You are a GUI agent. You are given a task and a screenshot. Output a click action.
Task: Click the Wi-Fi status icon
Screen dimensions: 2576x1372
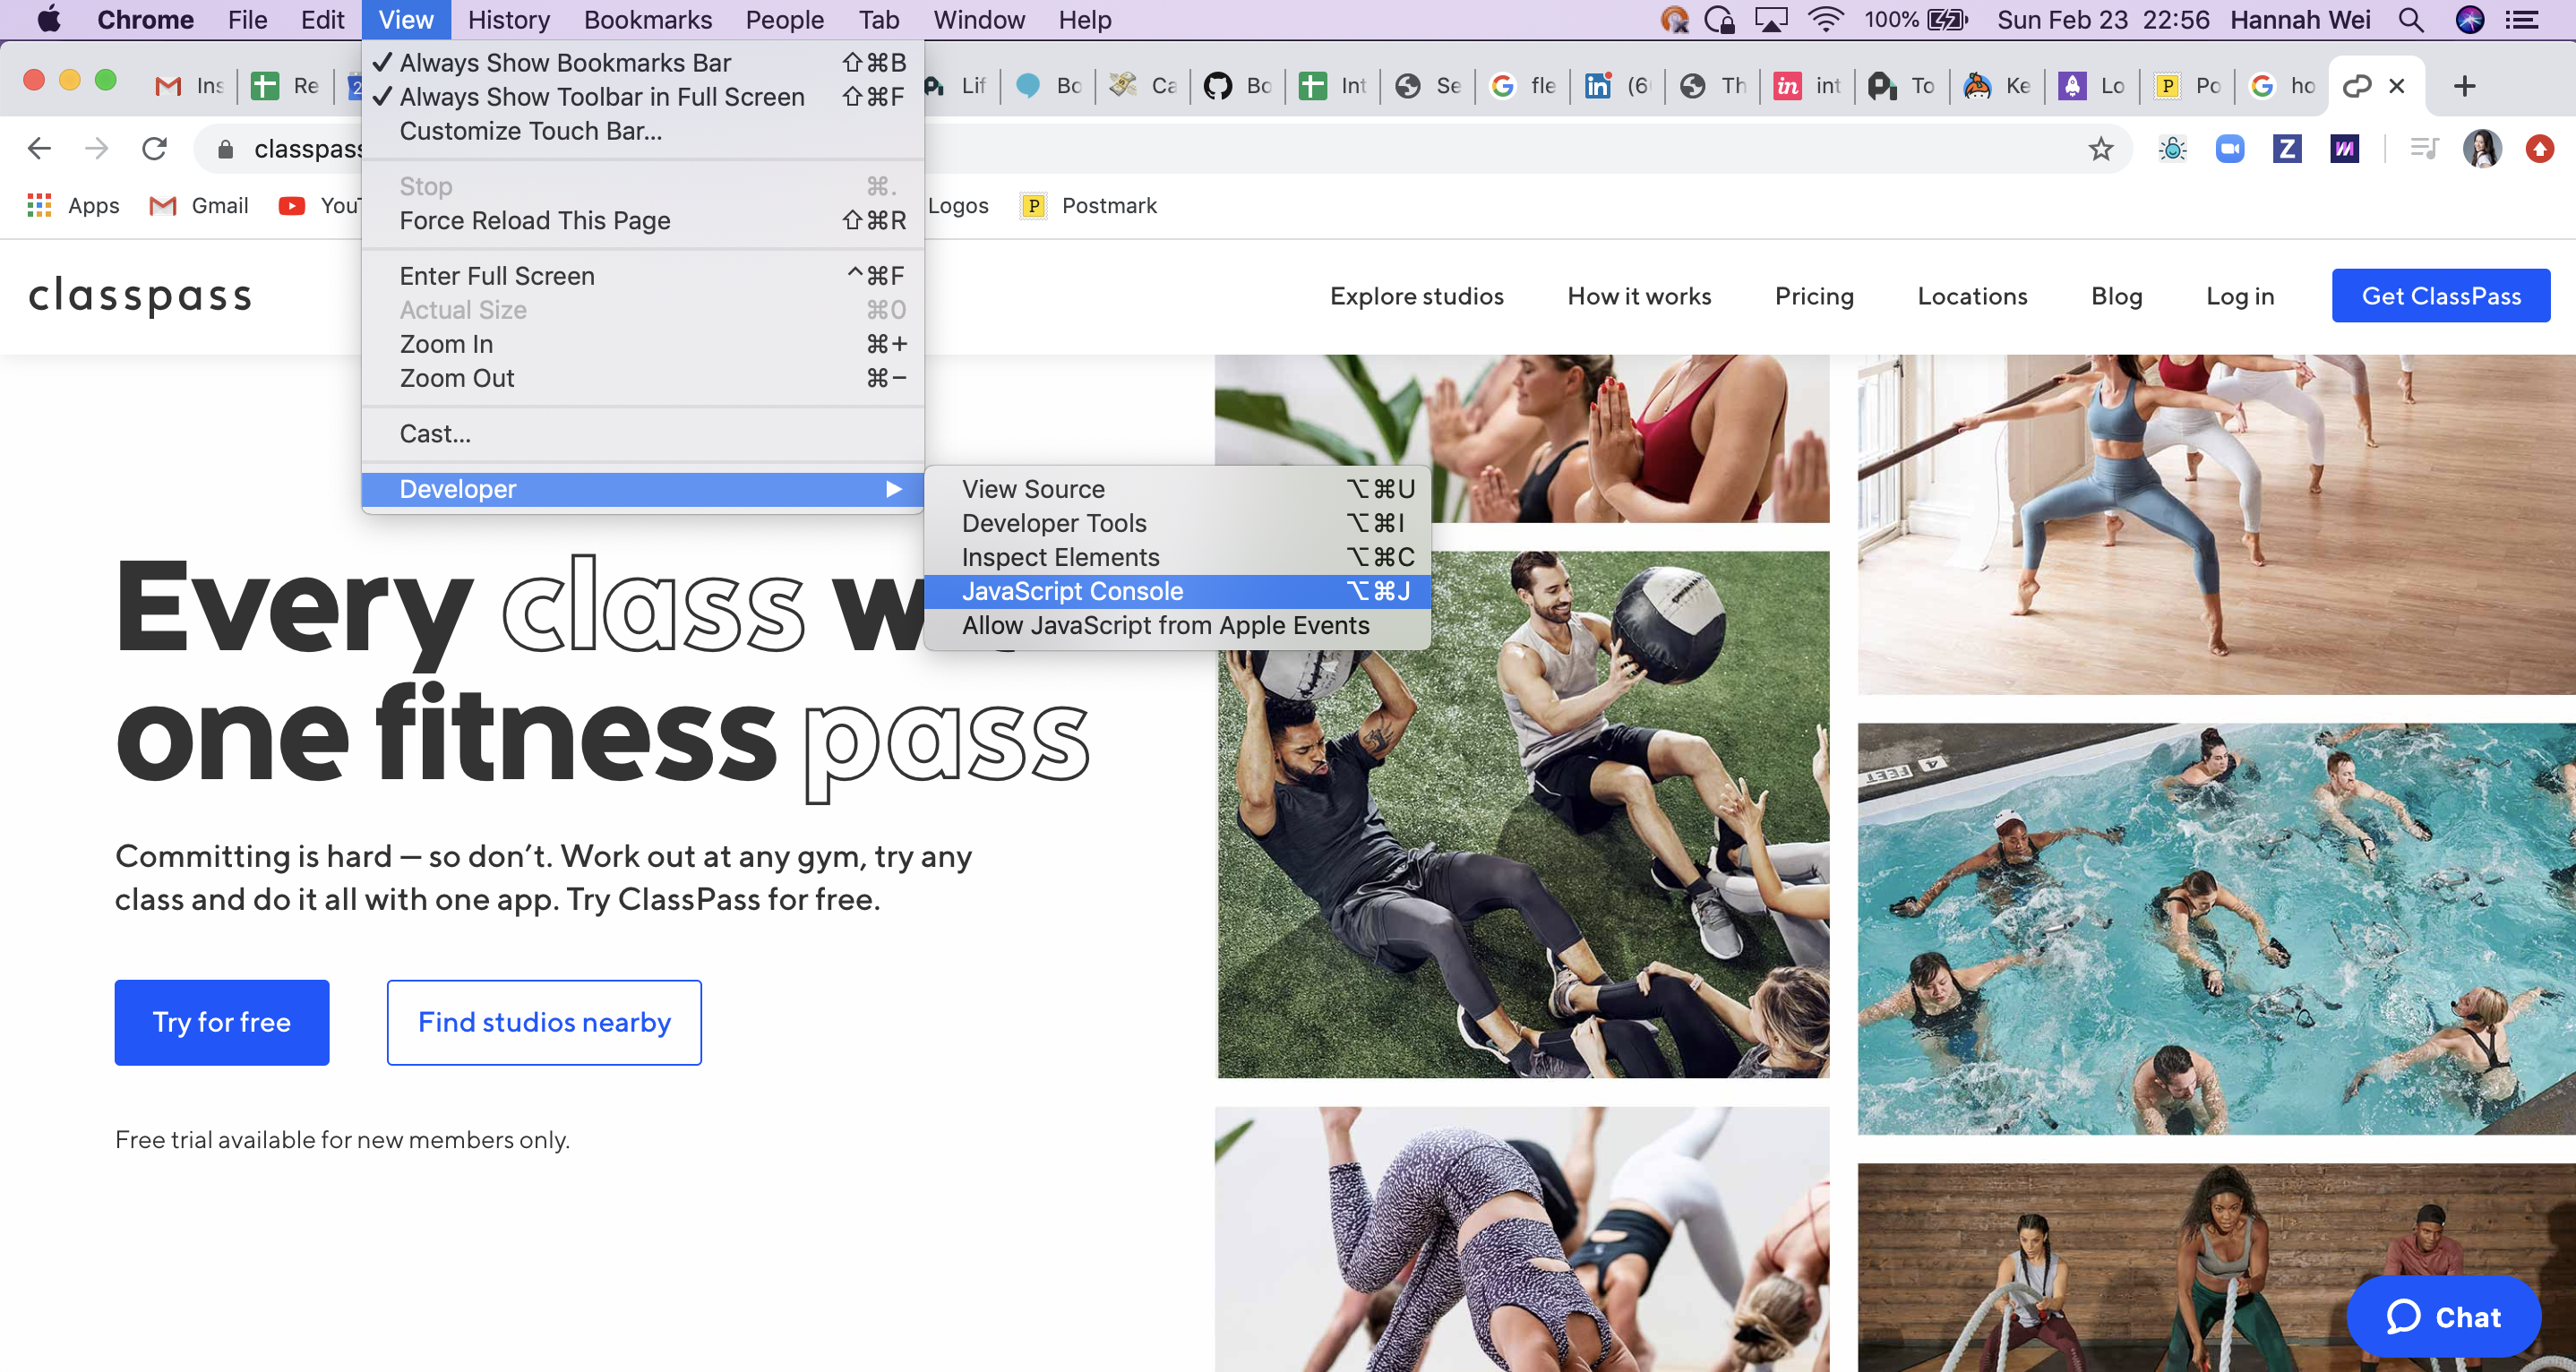tap(1825, 20)
